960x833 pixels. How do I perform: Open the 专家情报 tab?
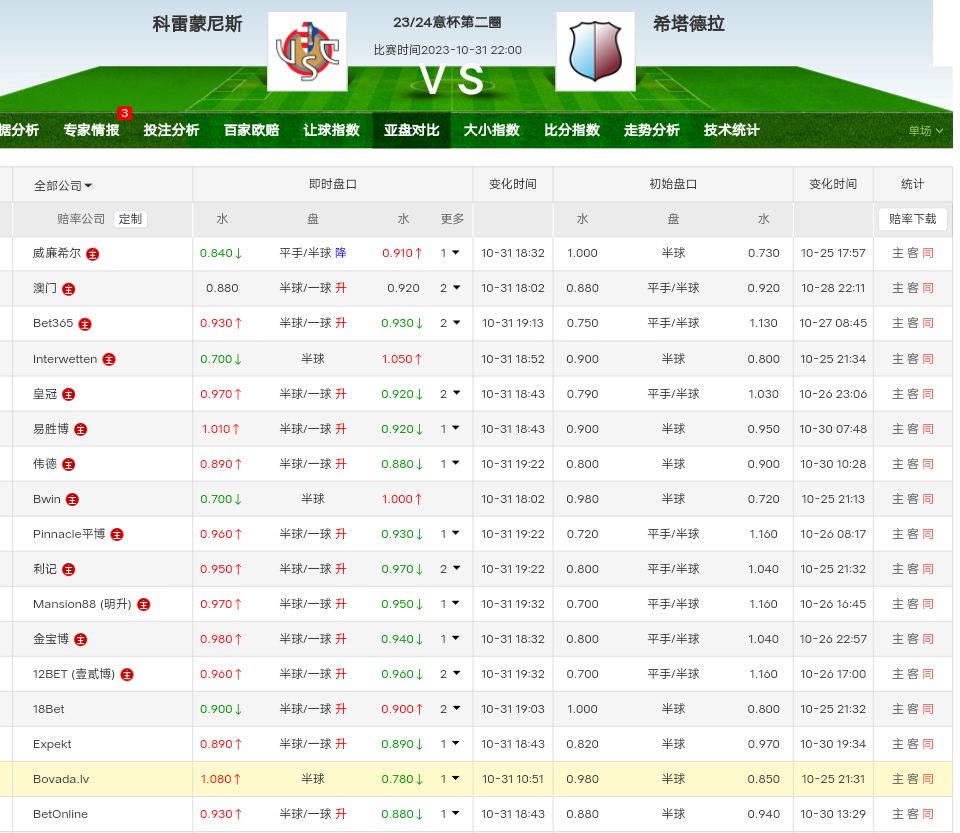[x=91, y=130]
